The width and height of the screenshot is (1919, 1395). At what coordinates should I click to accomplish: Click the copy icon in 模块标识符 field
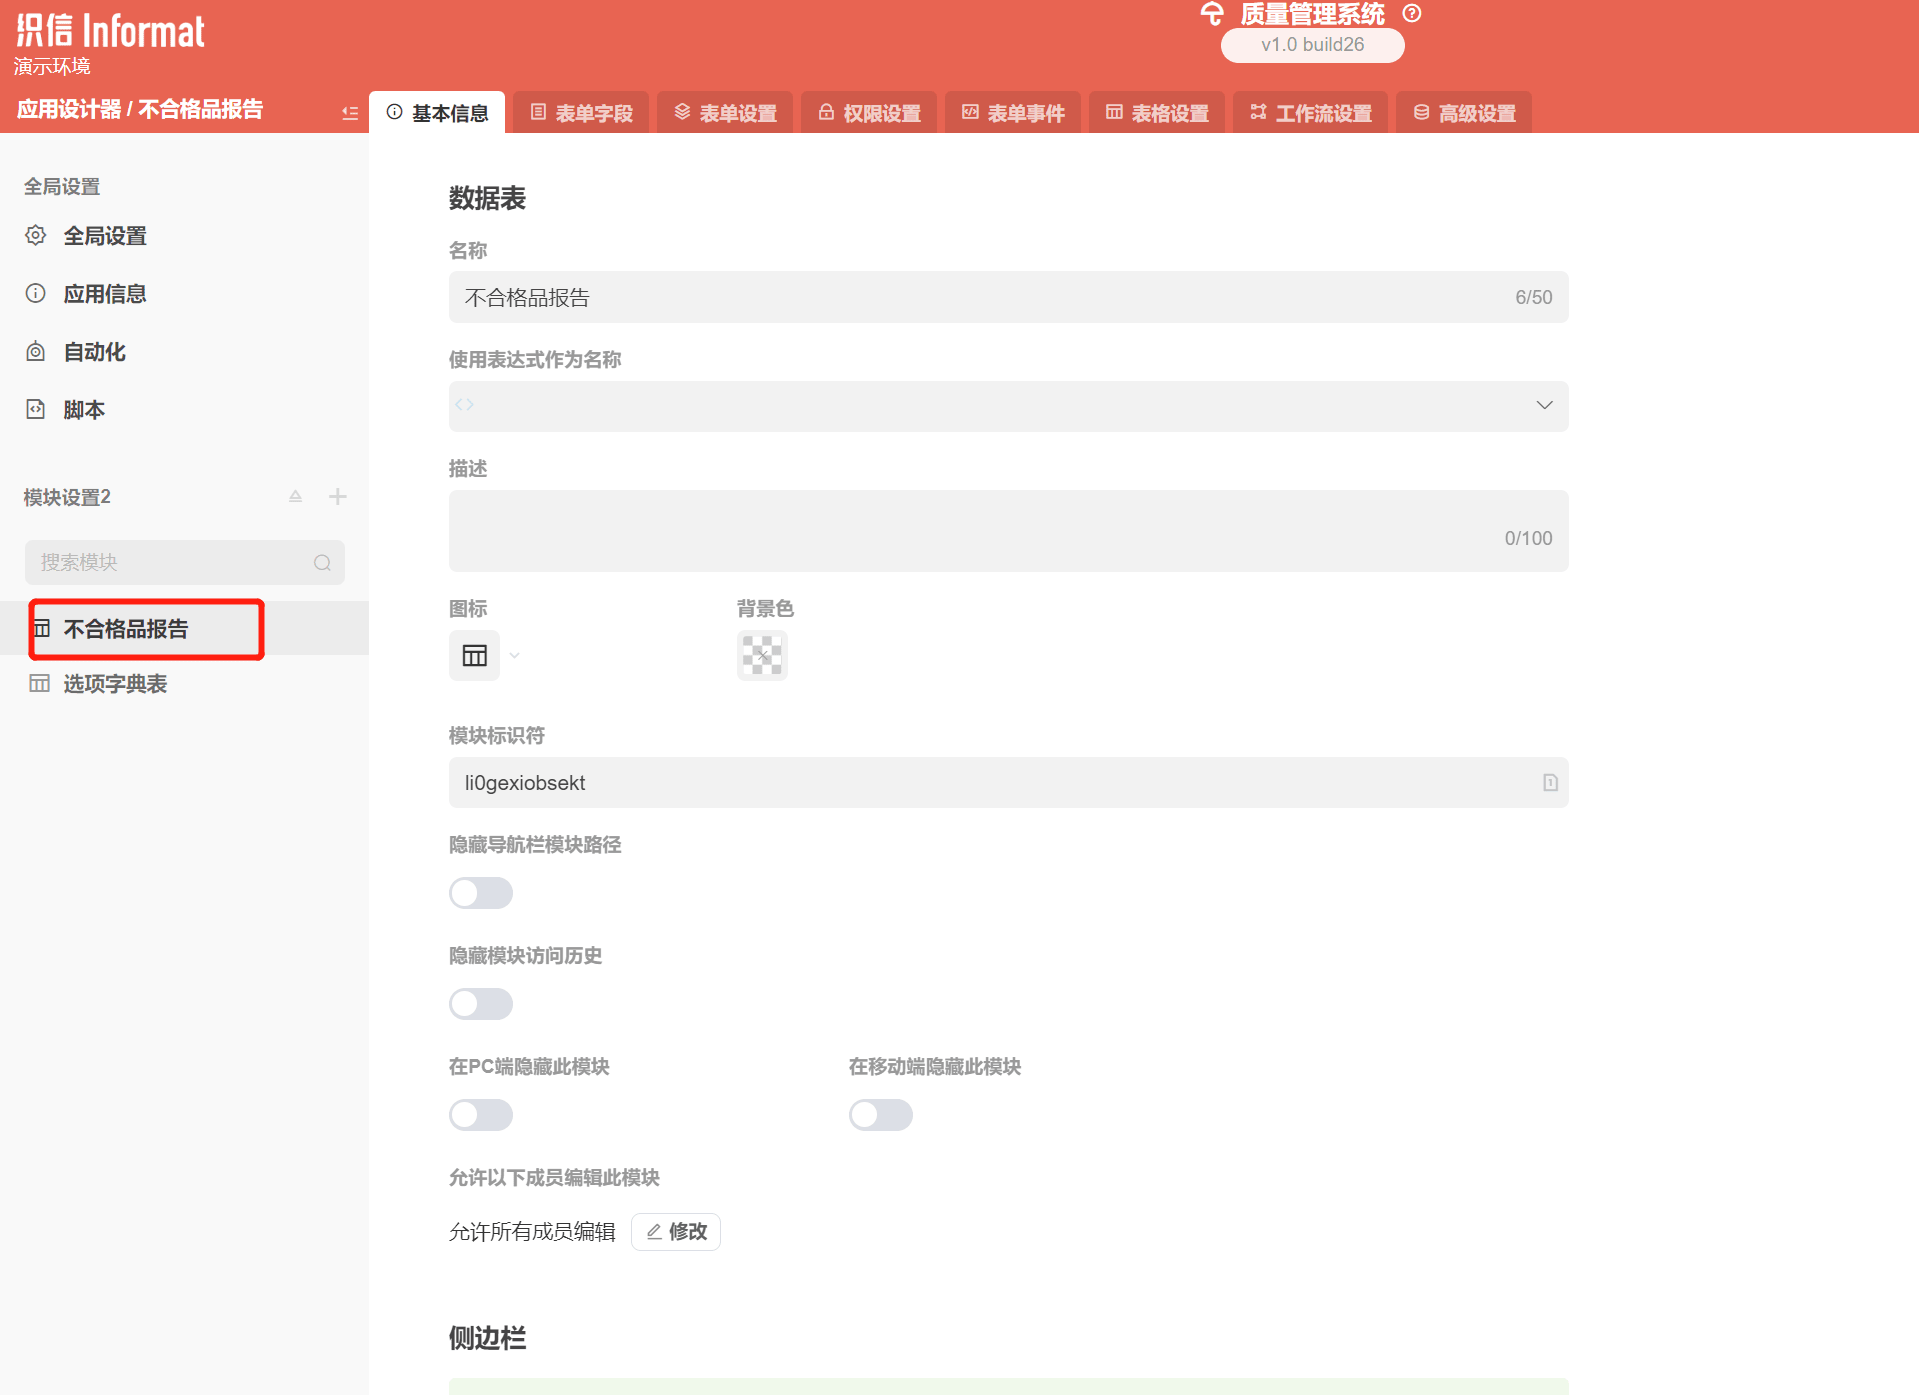(x=1549, y=783)
